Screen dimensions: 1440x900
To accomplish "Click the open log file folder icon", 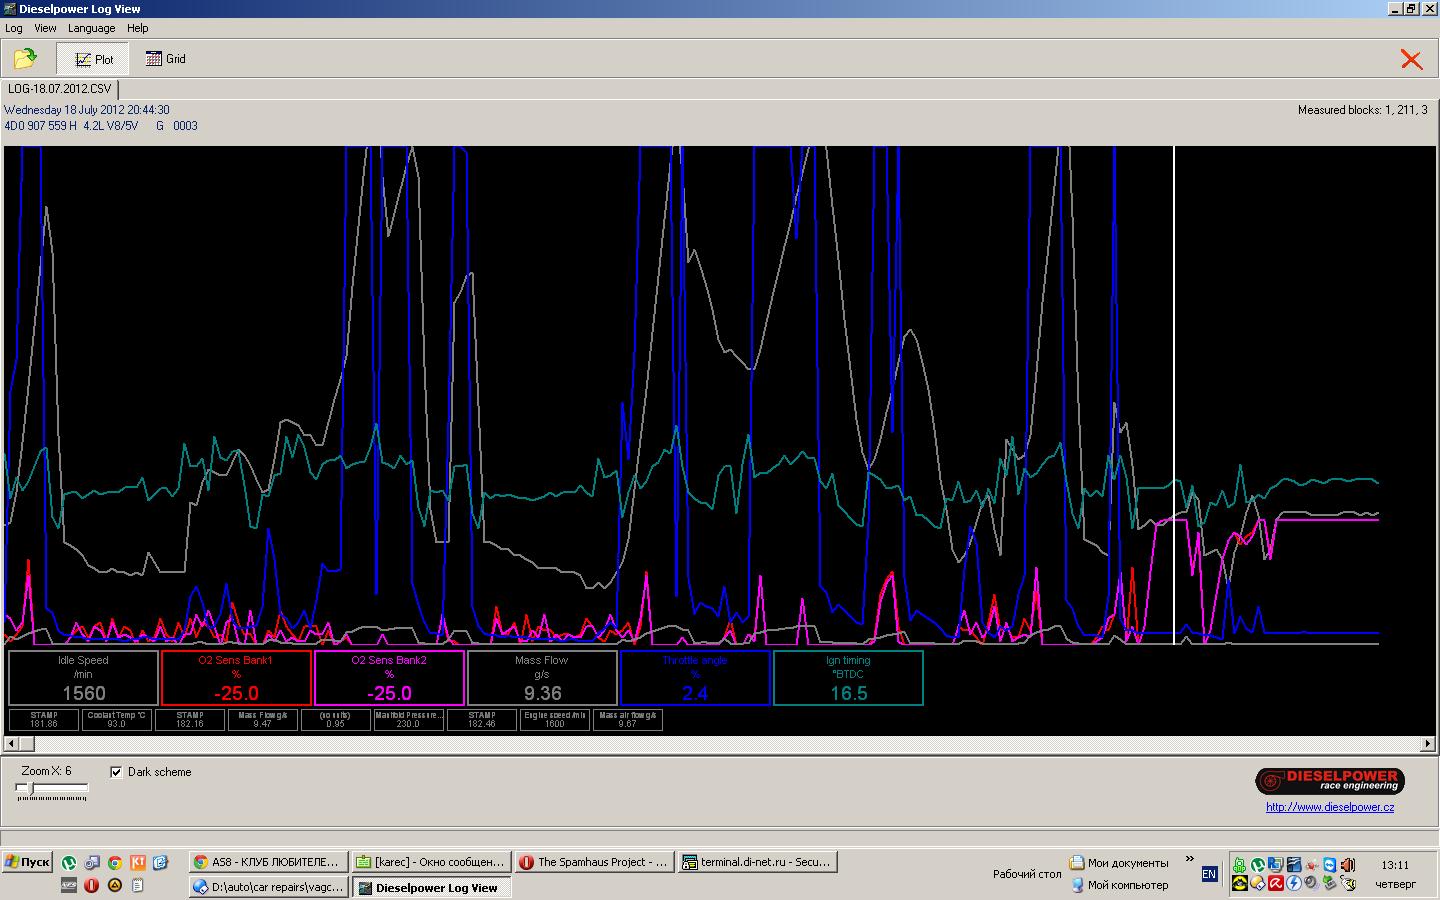I will click(x=25, y=59).
